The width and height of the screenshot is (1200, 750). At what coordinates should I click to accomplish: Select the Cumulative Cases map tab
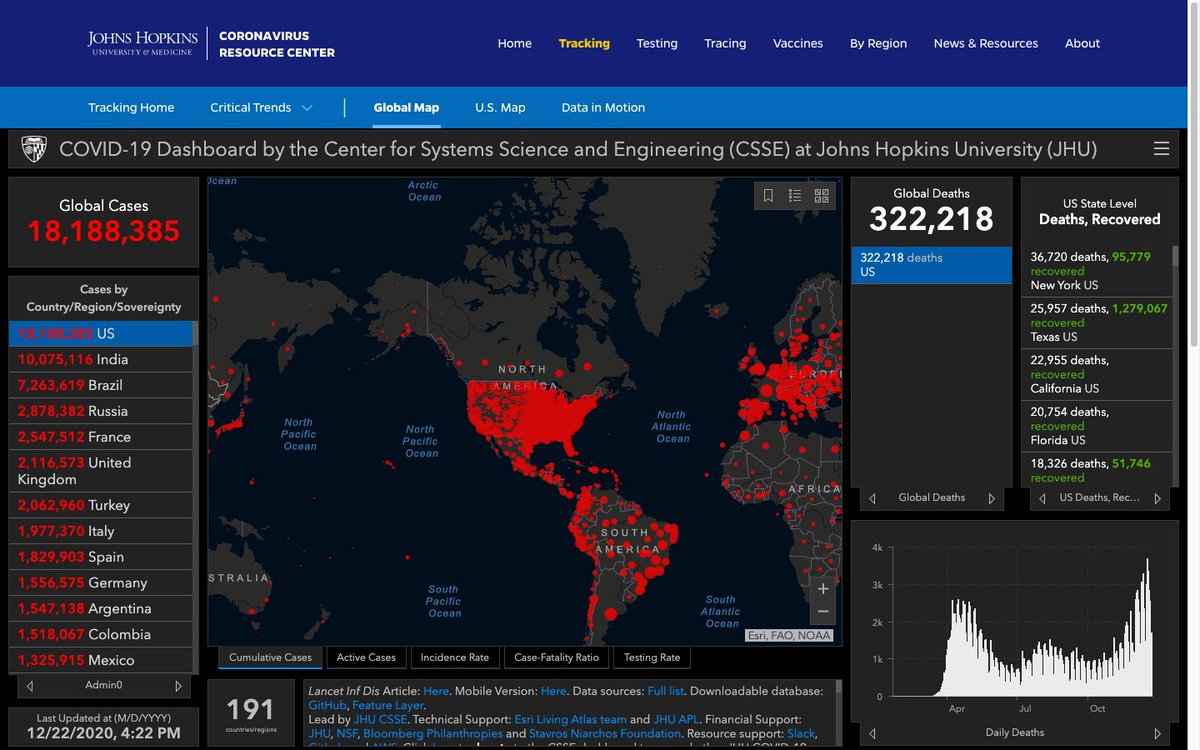(x=270, y=657)
